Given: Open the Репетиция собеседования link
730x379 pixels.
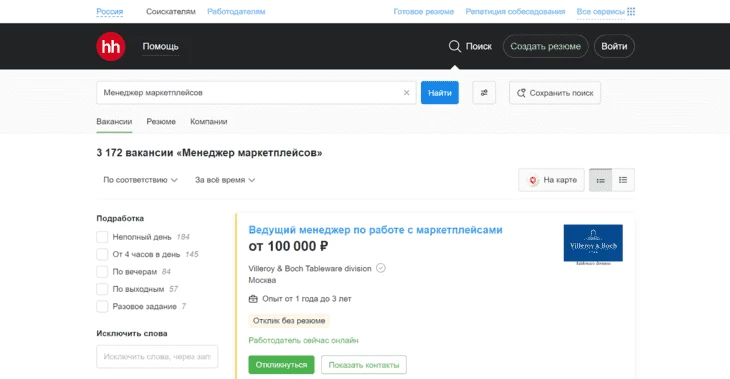Looking at the screenshot, I should click(515, 12).
